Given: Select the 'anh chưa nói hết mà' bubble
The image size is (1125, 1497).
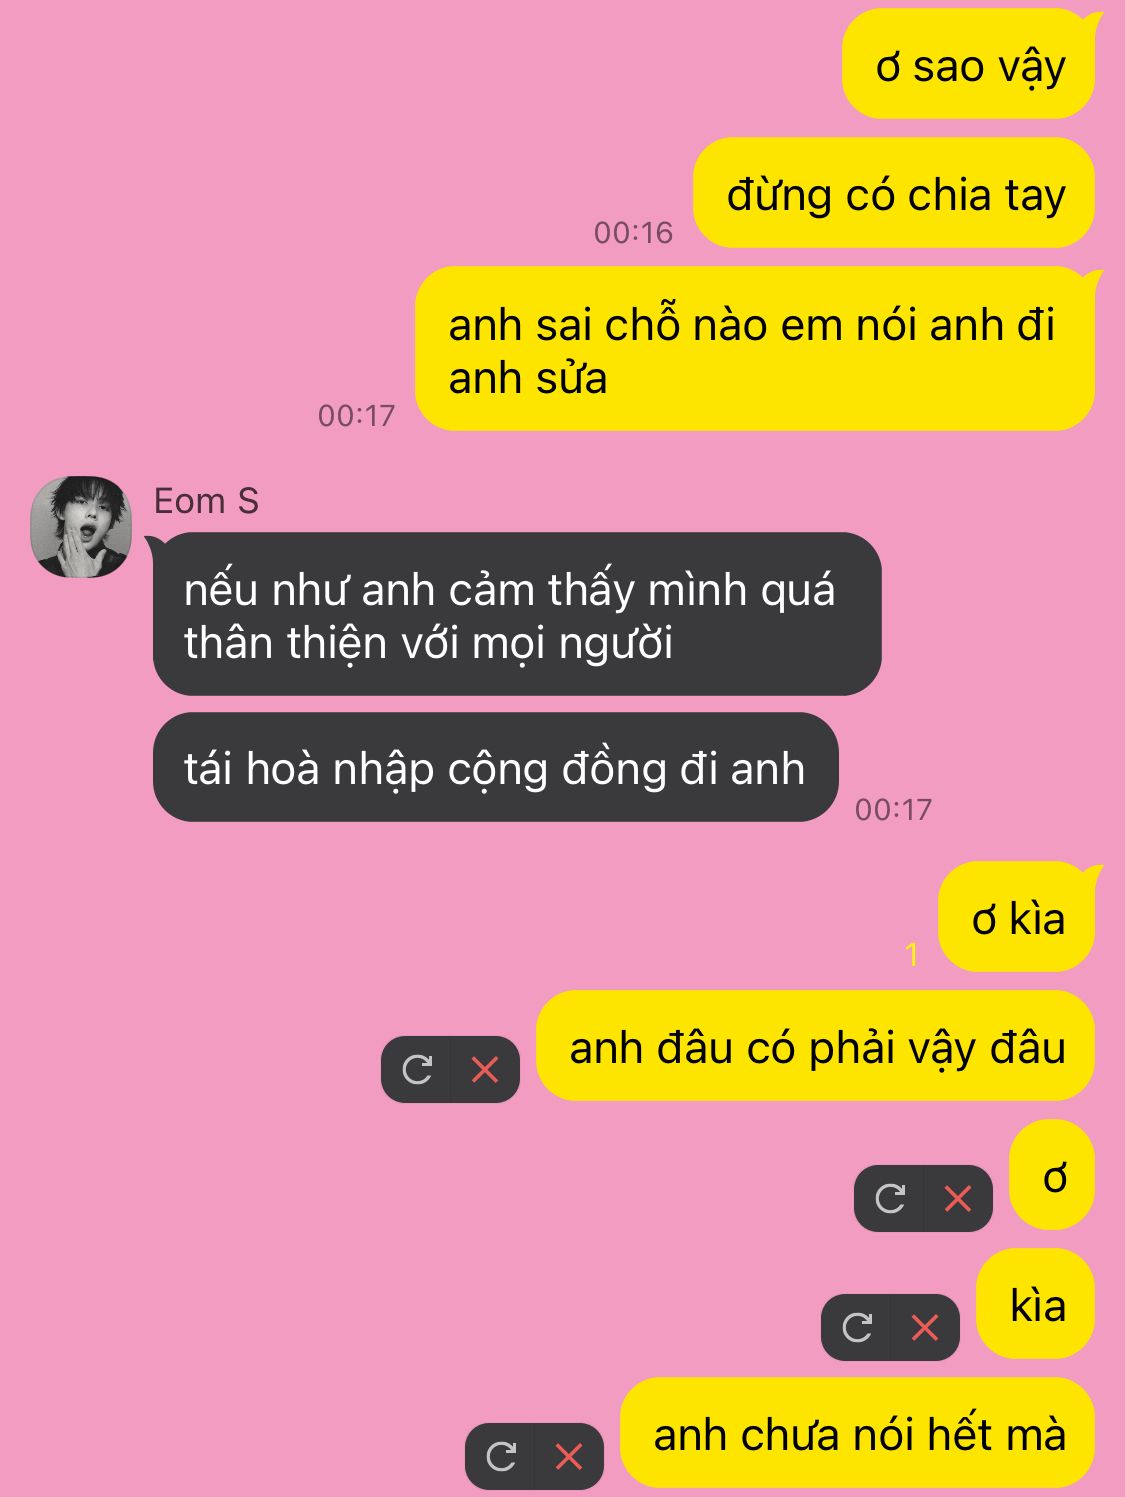Looking at the screenshot, I should [x=858, y=1433].
